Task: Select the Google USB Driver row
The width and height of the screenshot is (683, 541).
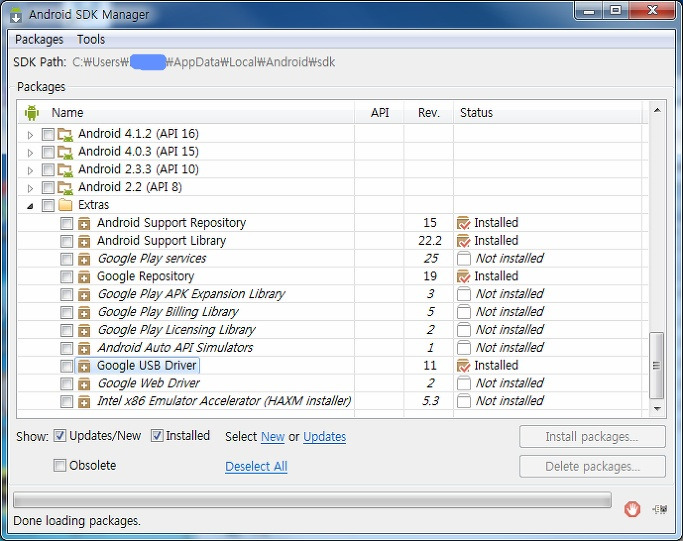Action: pos(333,365)
